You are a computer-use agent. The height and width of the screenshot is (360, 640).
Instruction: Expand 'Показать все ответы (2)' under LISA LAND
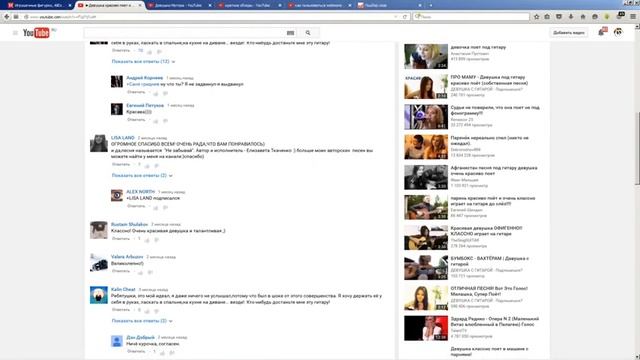click(x=142, y=176)
